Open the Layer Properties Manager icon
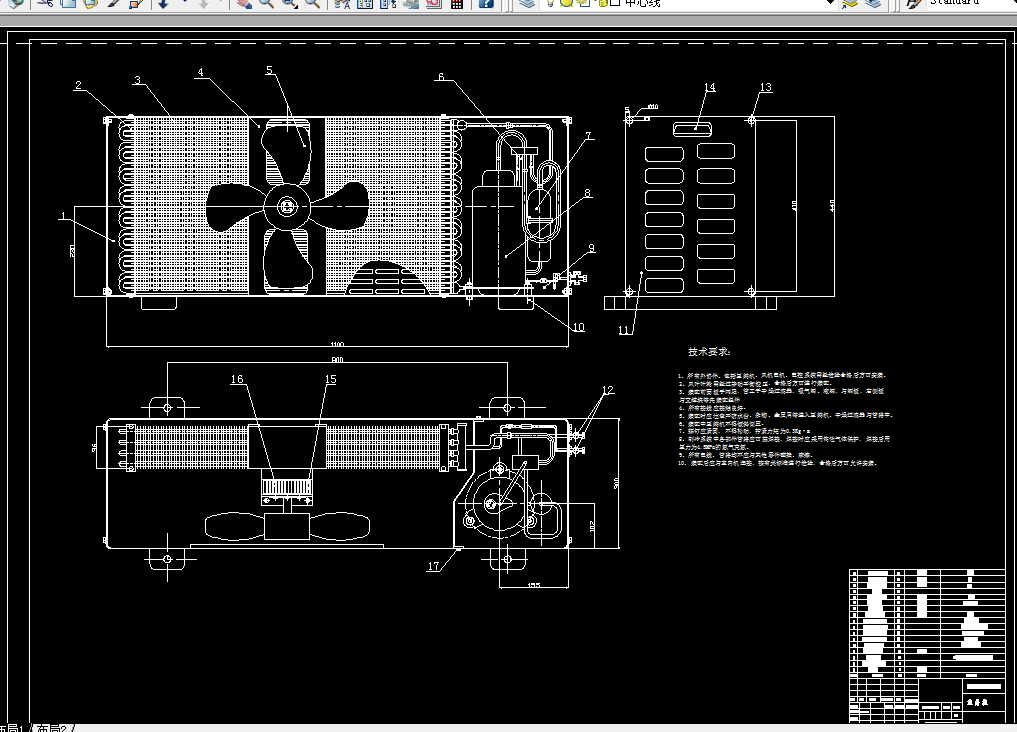Screen dimensions: 1017x732 point(528,3)
